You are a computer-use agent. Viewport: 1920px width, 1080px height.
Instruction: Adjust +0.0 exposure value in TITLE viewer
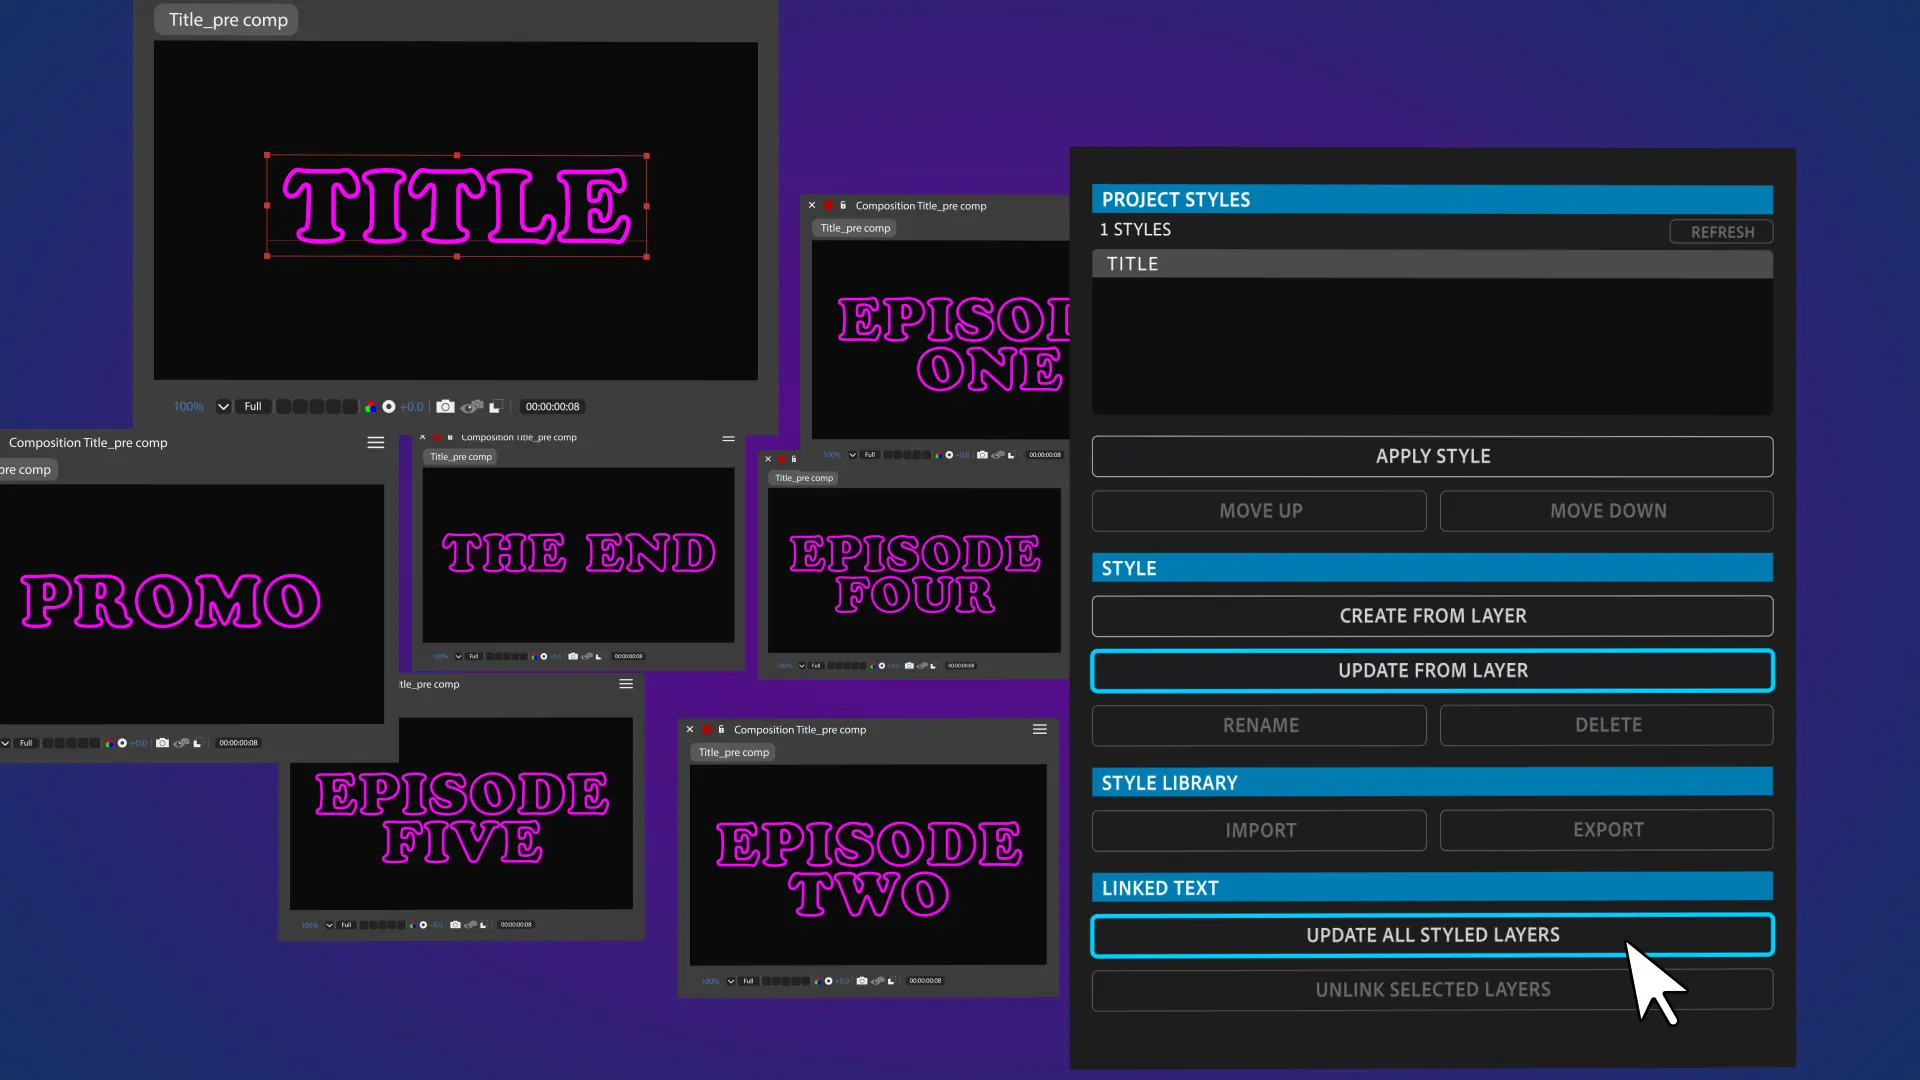coord(412,407)
